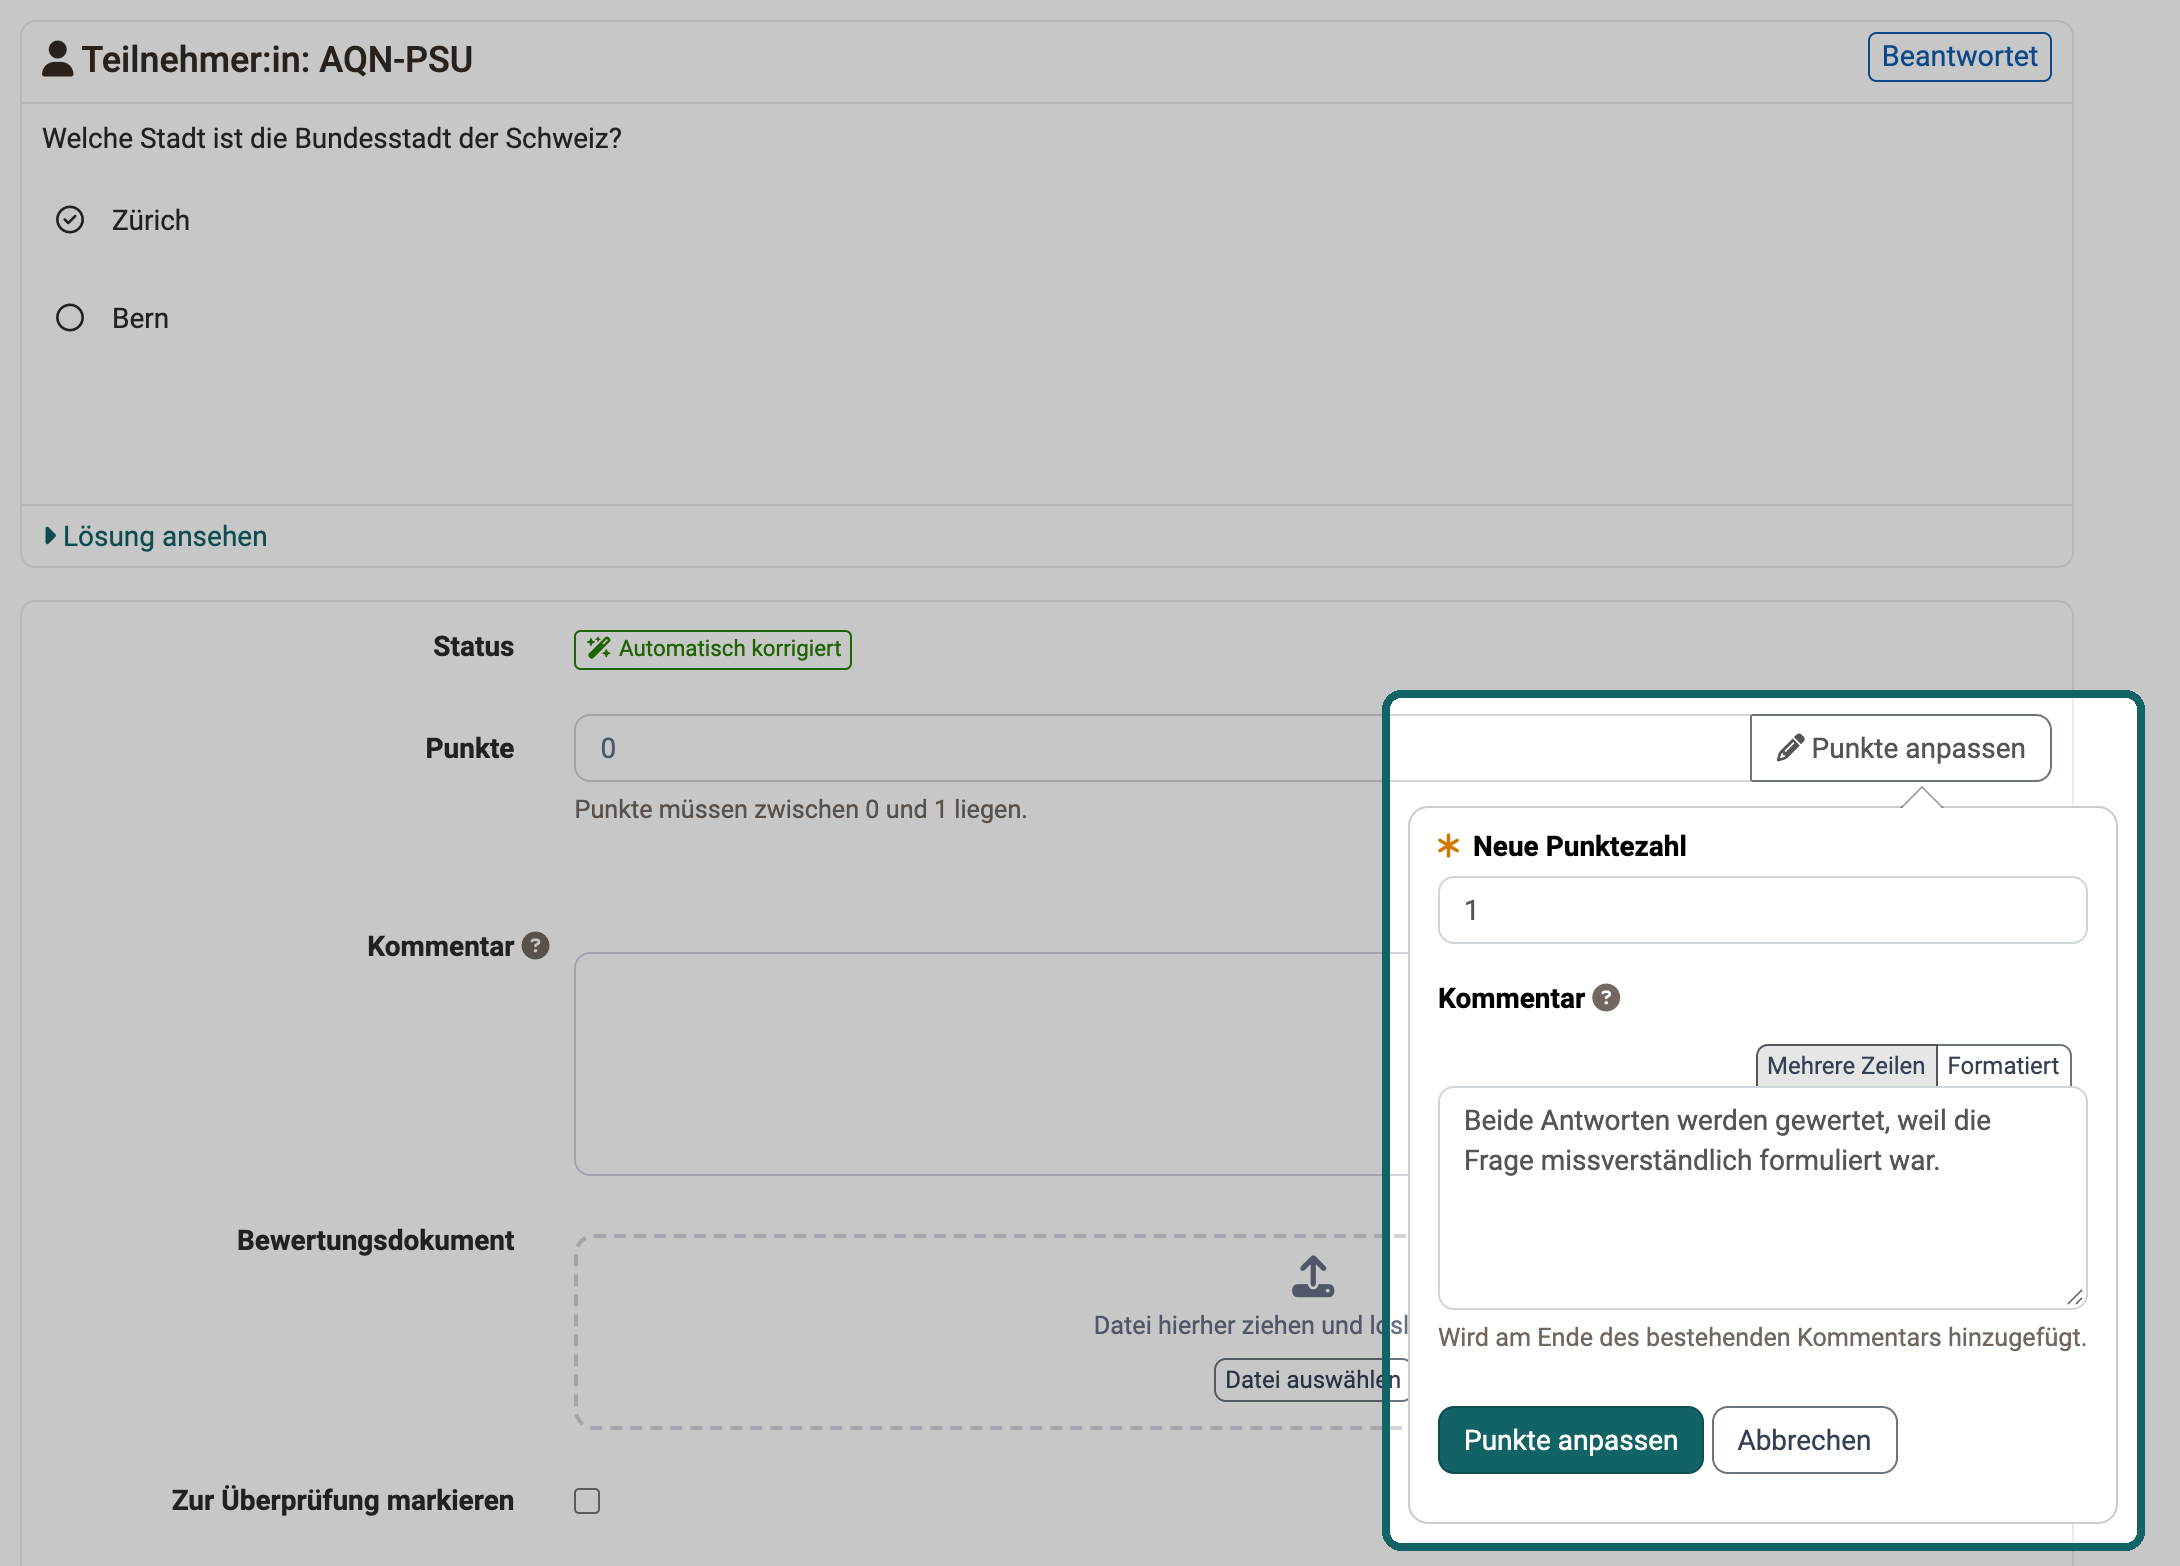Expand Lösung ansehen section
The height and width of the screenshot is (1566, 2180).
[x=156, y=536]
